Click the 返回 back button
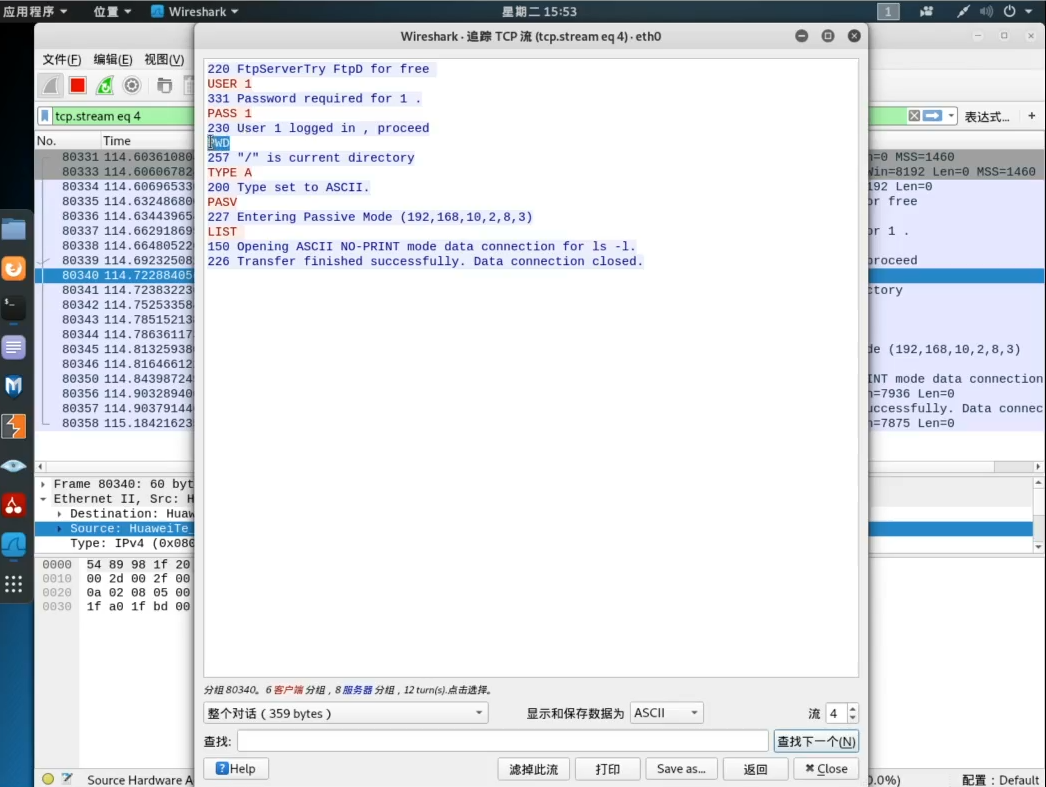 755,769
